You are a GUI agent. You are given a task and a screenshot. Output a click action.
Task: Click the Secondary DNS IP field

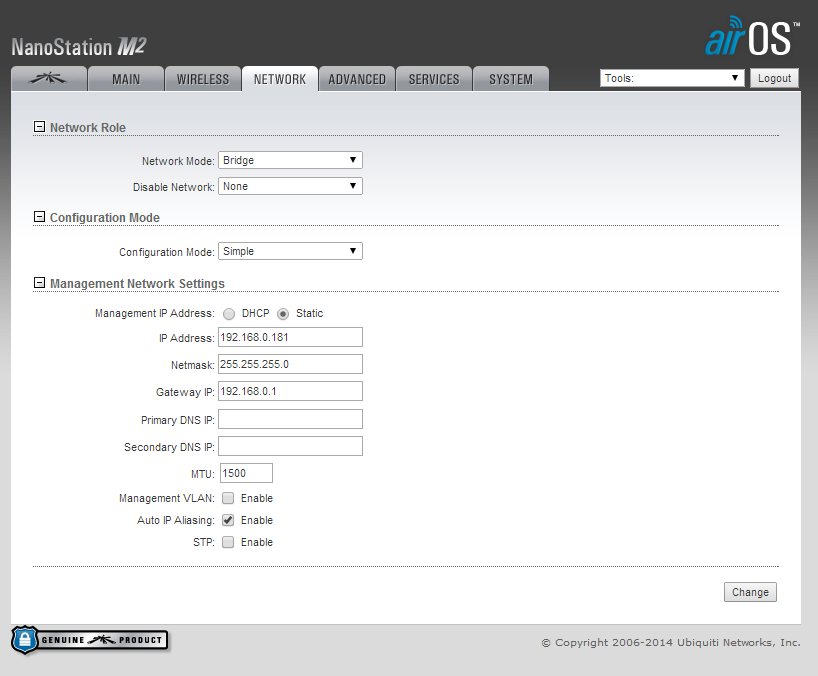290,446
